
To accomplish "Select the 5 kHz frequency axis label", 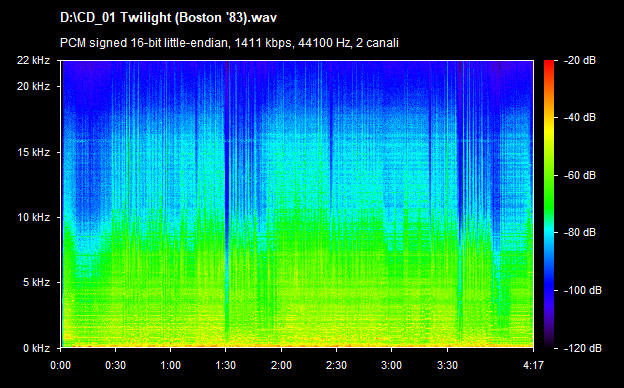I will click(x=36, y=283).
